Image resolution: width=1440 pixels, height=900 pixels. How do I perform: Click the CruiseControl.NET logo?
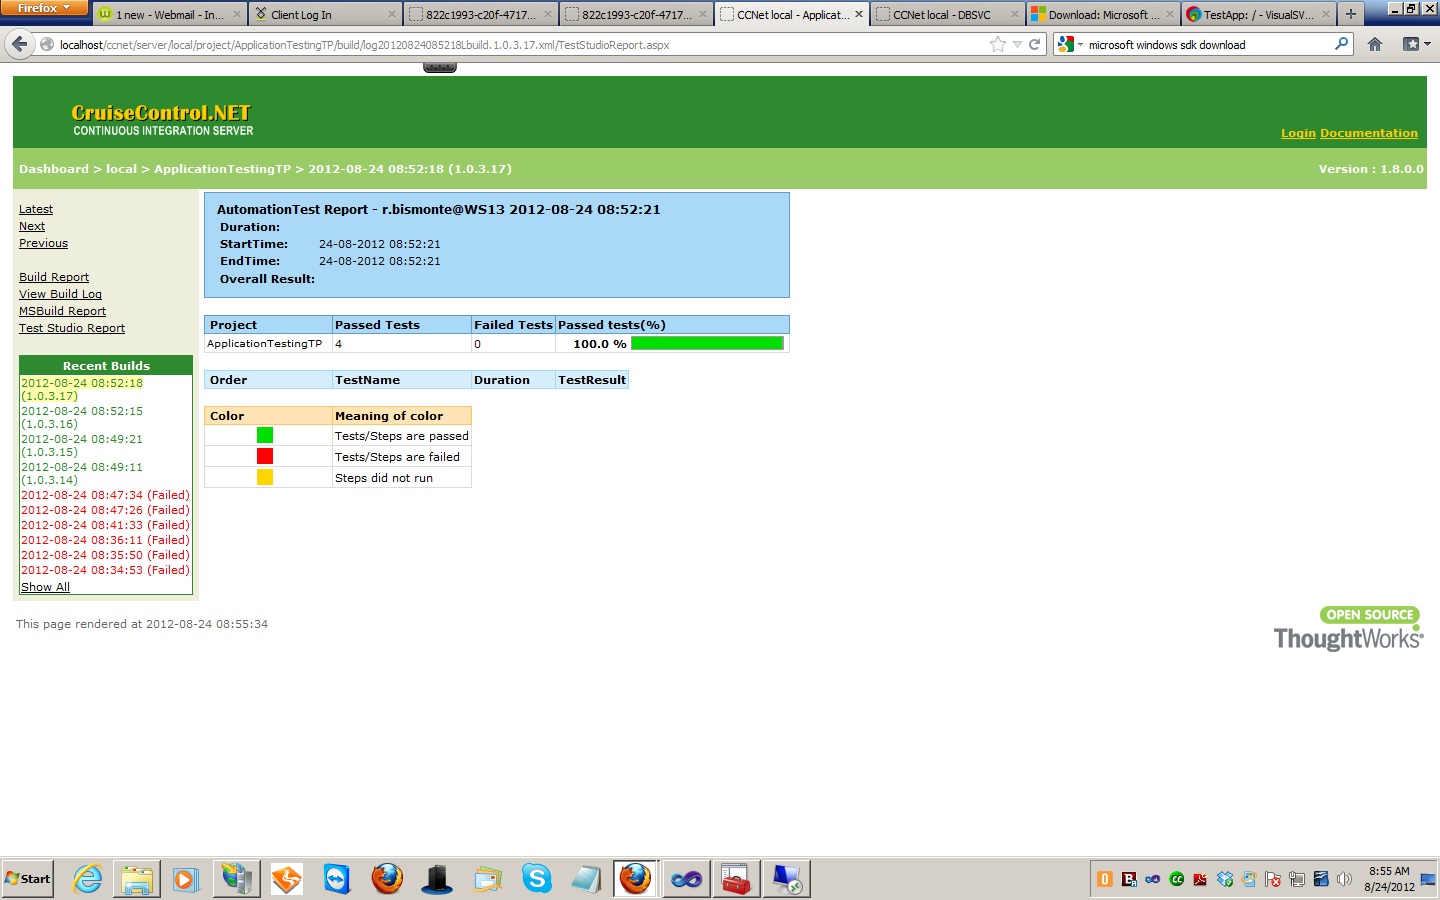(x=162, y=120)
